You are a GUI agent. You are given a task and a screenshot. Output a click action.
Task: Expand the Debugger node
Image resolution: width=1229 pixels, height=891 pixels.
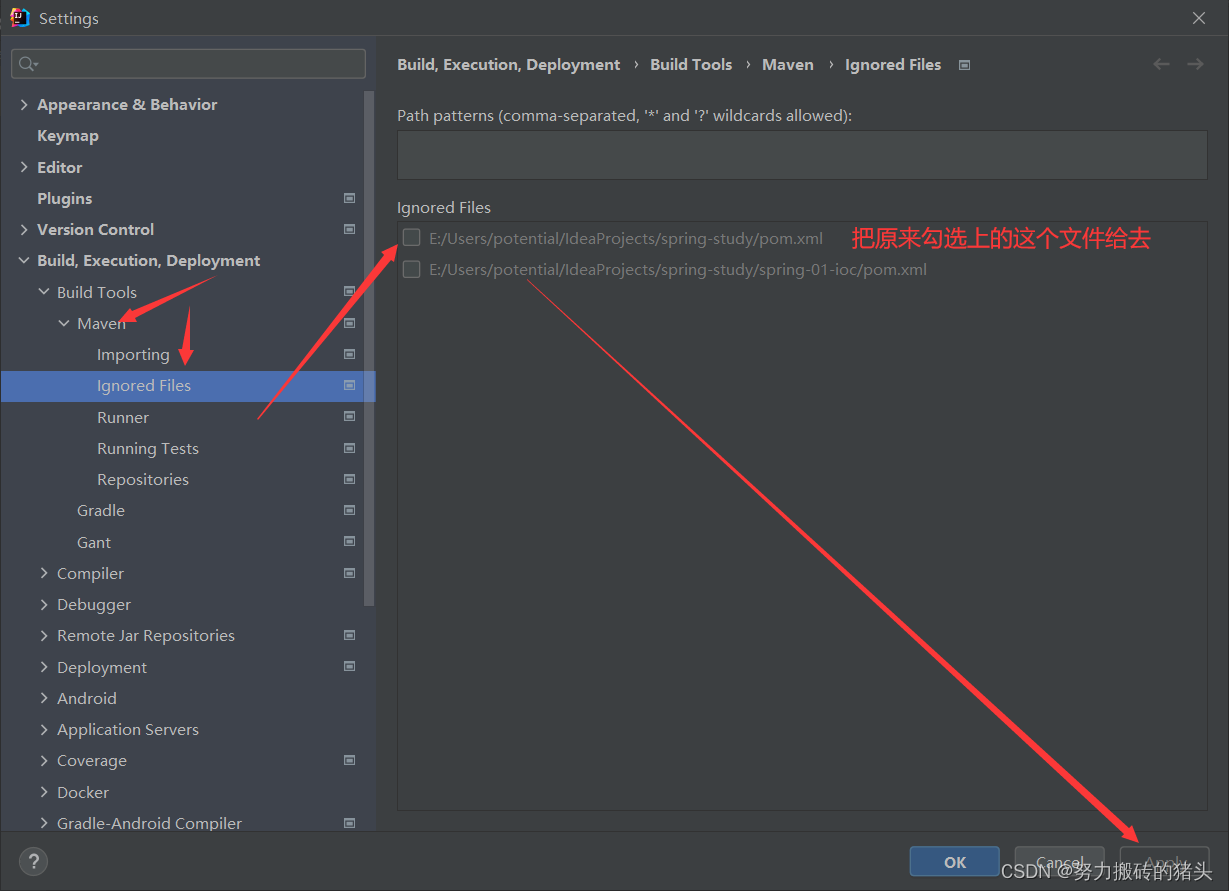click(x=44, y=604)
